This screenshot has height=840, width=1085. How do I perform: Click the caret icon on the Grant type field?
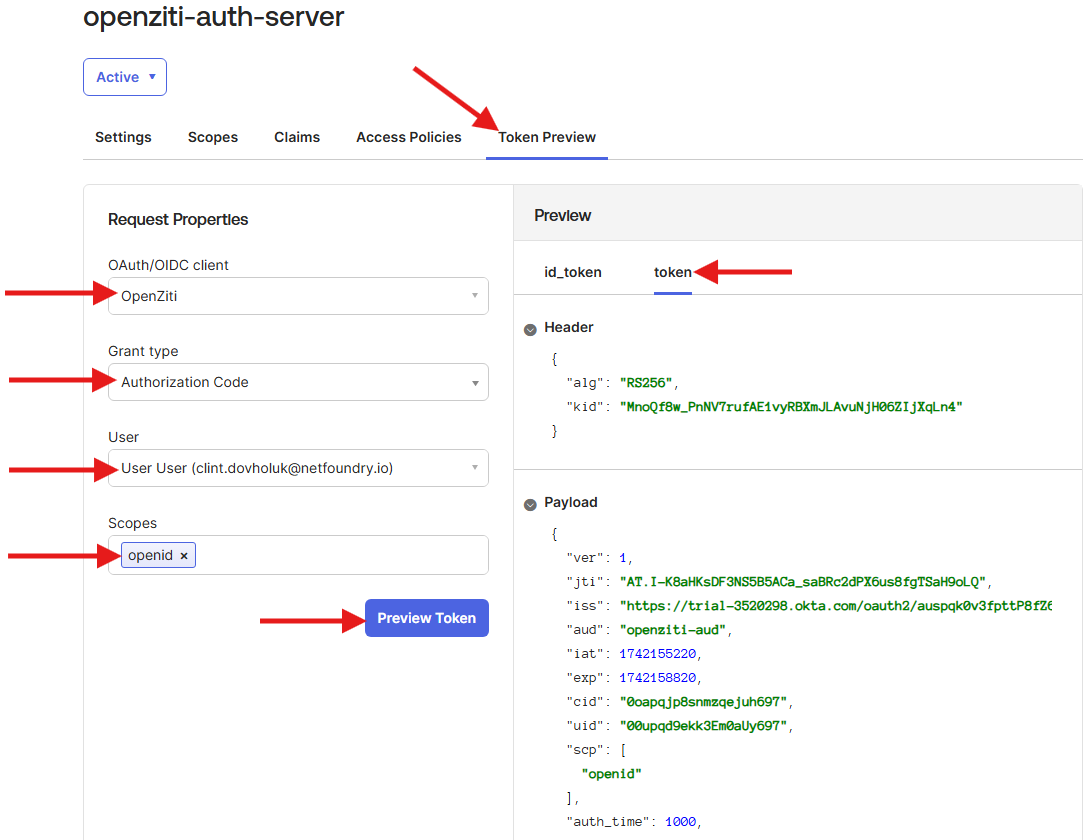(474, 381)
